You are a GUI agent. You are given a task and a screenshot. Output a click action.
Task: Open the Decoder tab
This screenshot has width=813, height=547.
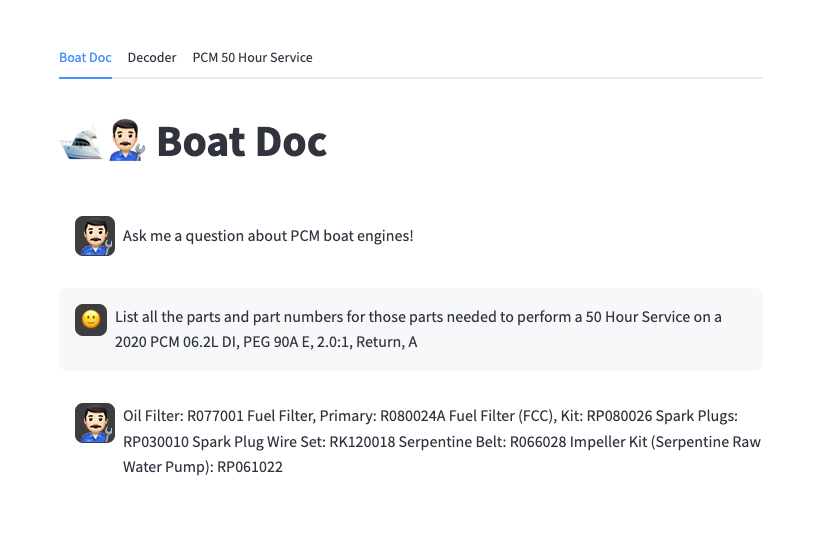[152, 58]
